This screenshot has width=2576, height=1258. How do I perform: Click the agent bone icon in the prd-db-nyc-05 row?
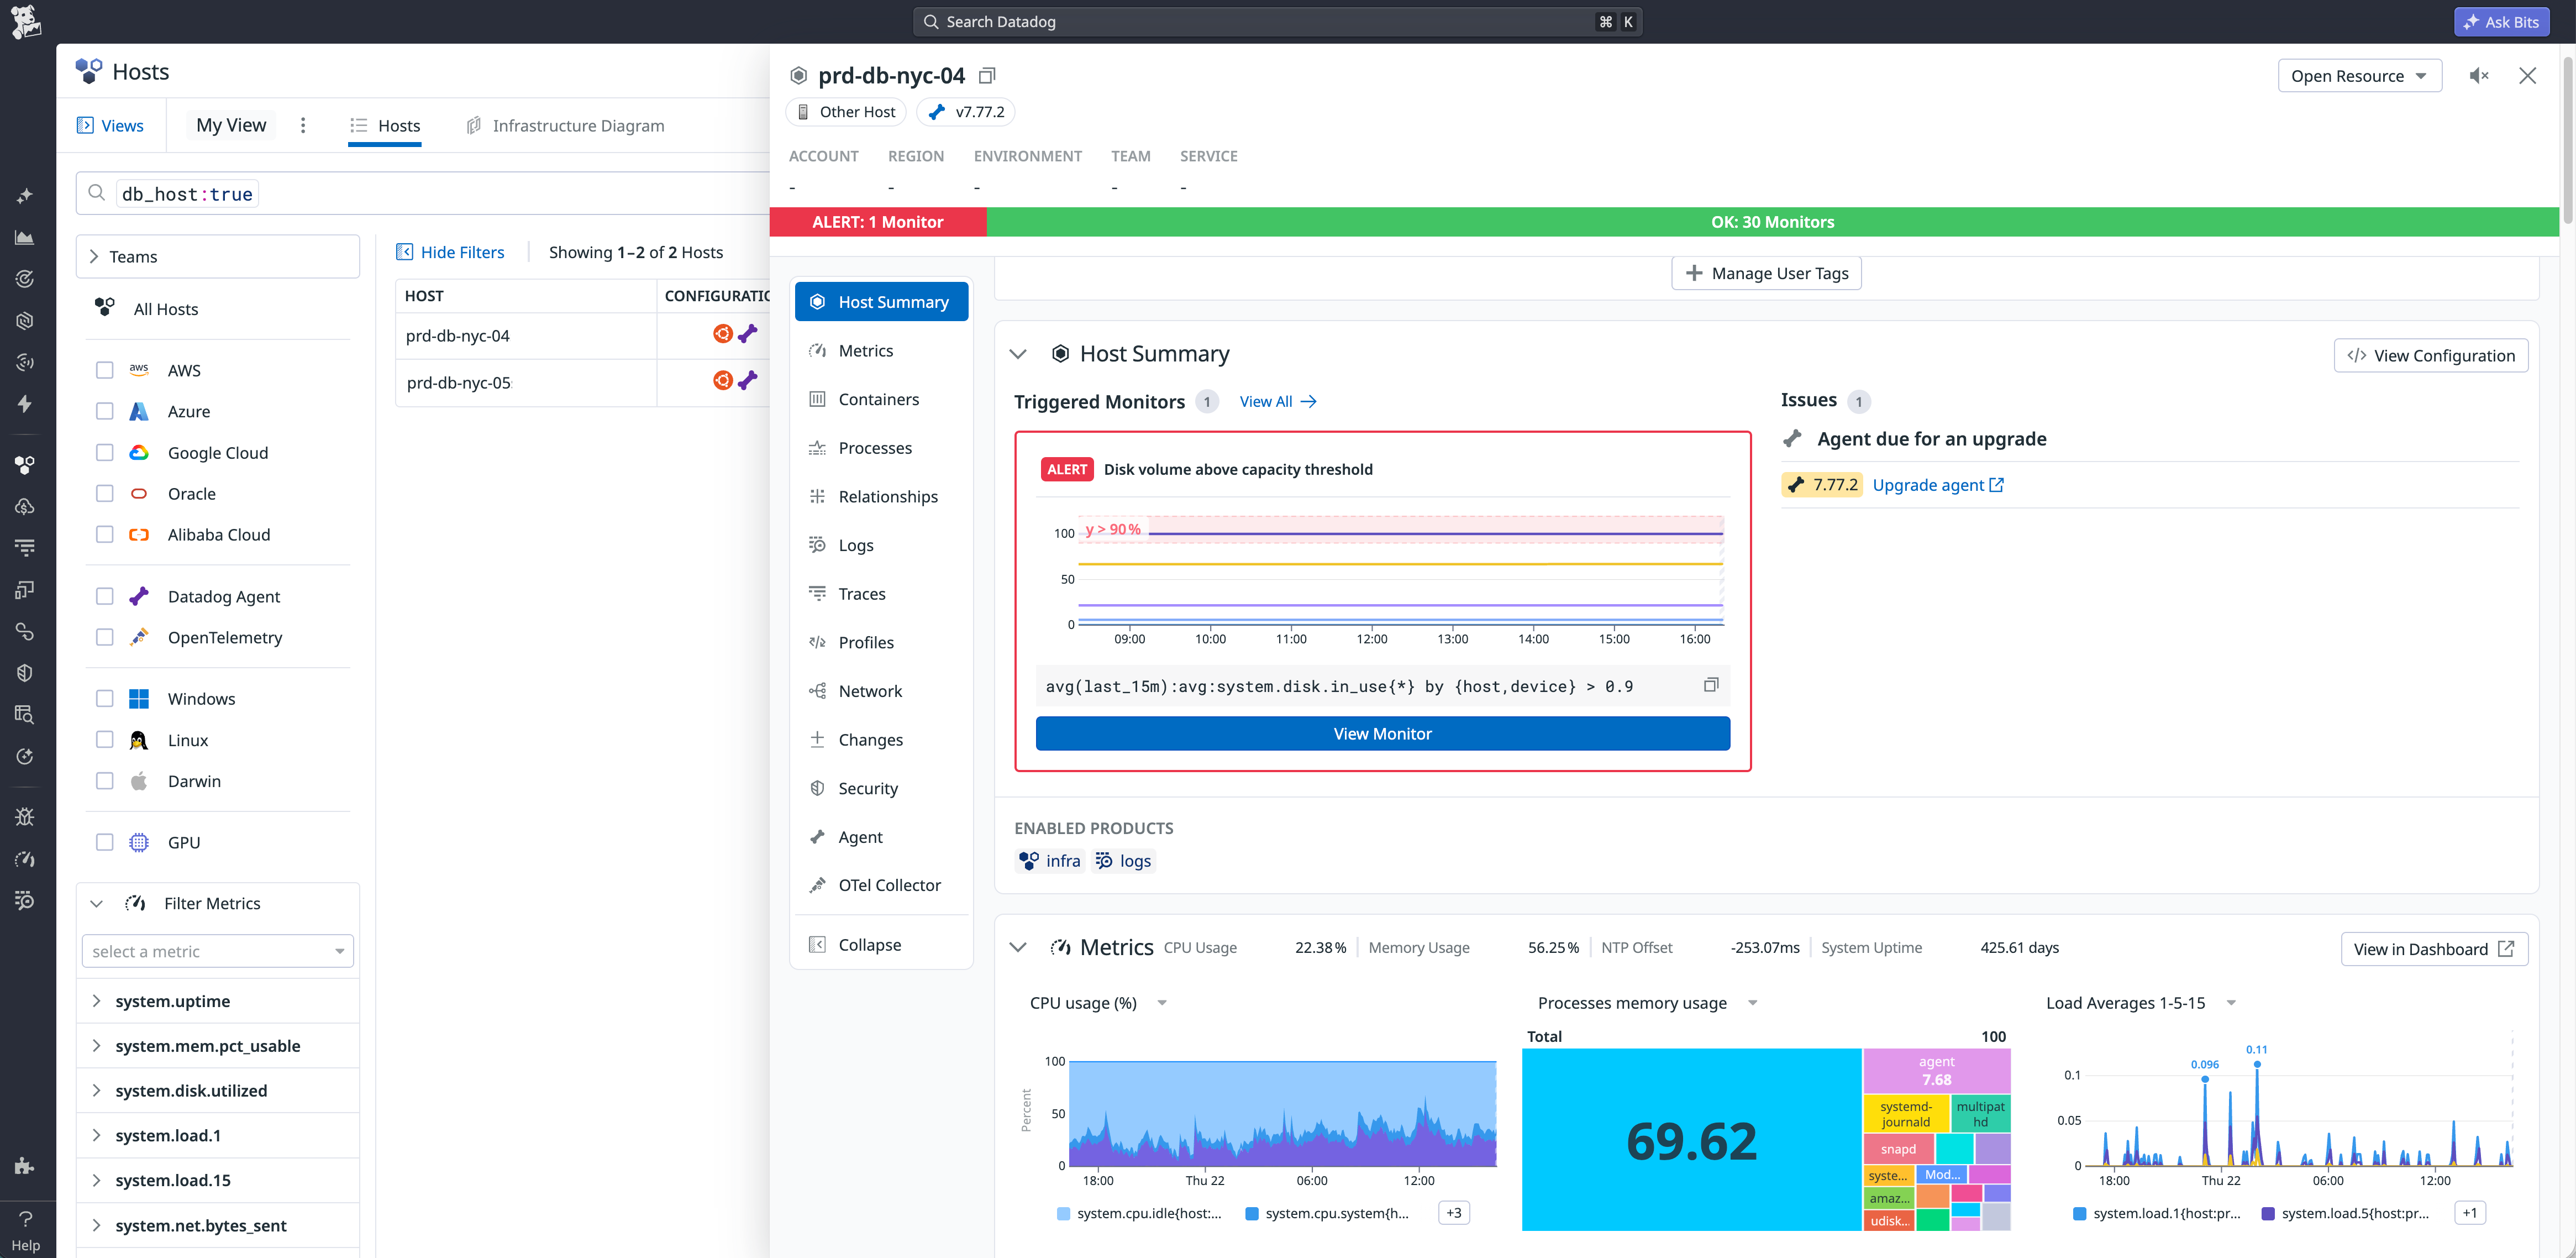tap(748, 380)
